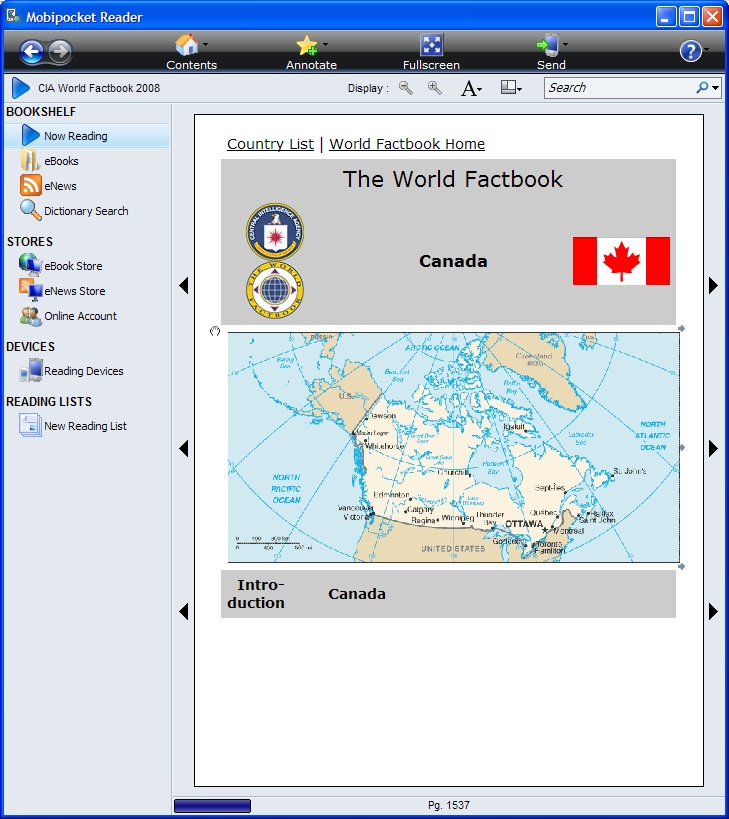Click into the Search field
729x819 pixels.
(619, 88)
